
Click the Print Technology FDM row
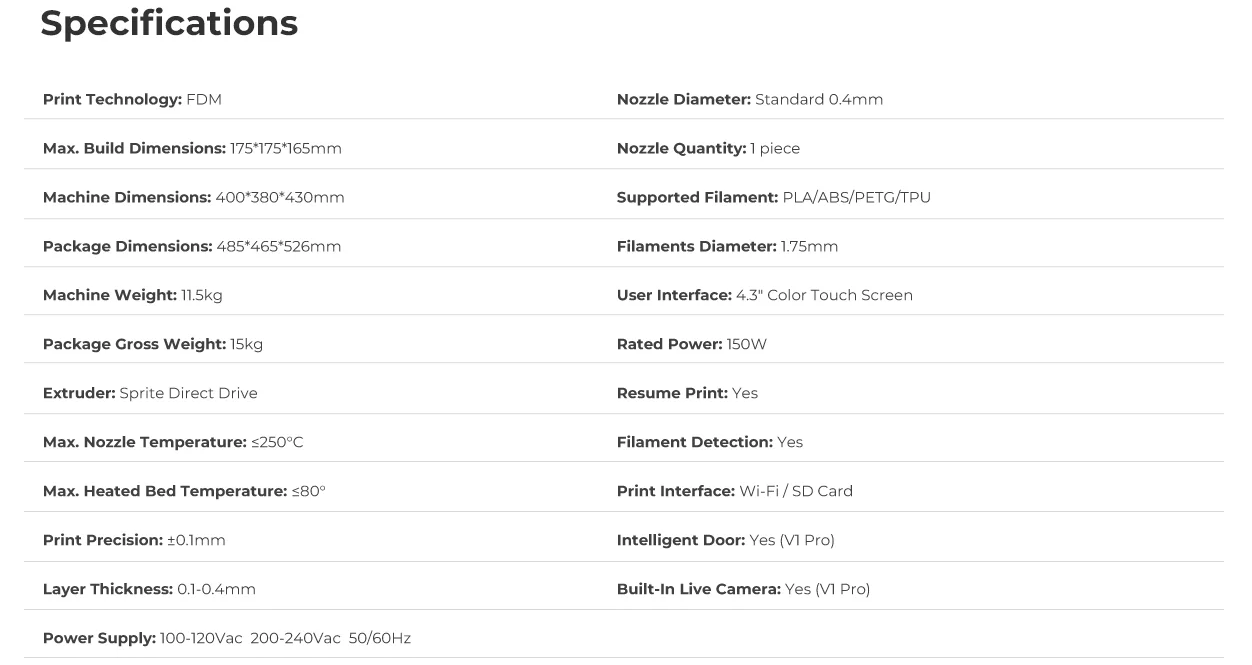[132, 99]
